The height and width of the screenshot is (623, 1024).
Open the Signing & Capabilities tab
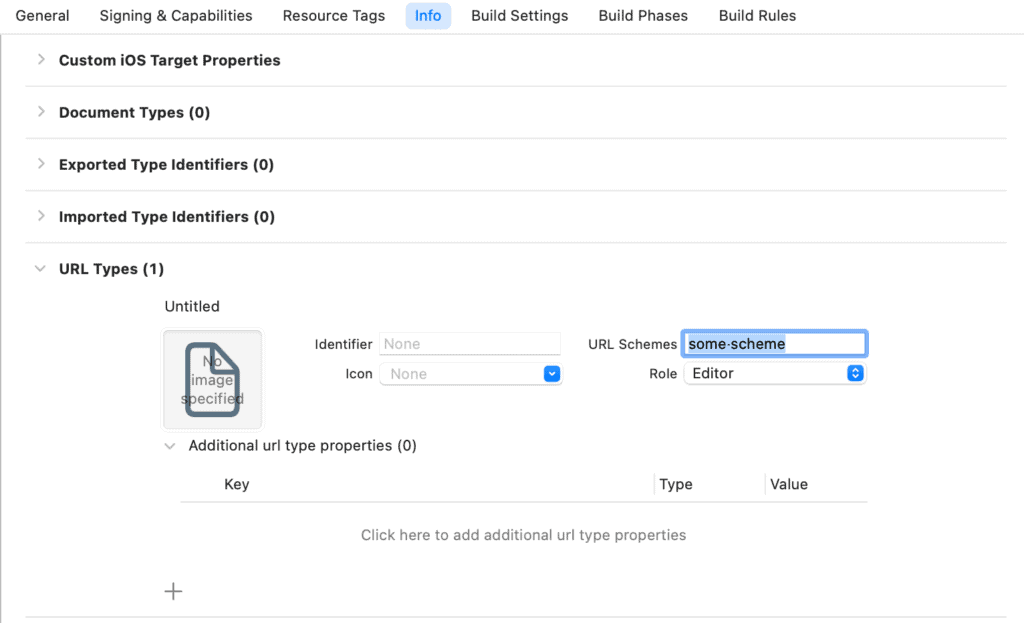176,16
